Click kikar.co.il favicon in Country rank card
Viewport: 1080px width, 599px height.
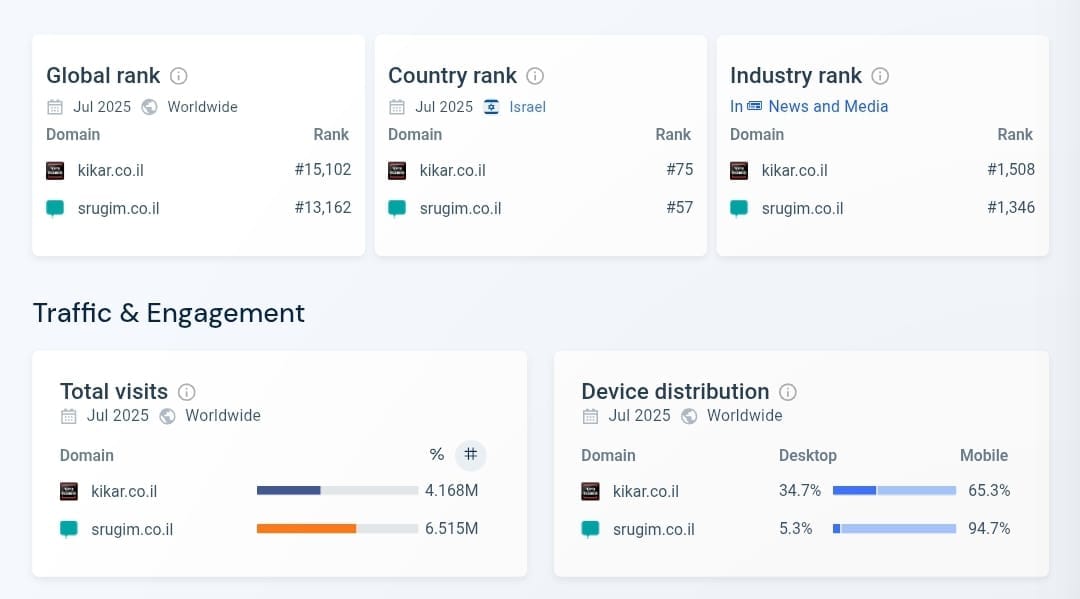(397, 171)
